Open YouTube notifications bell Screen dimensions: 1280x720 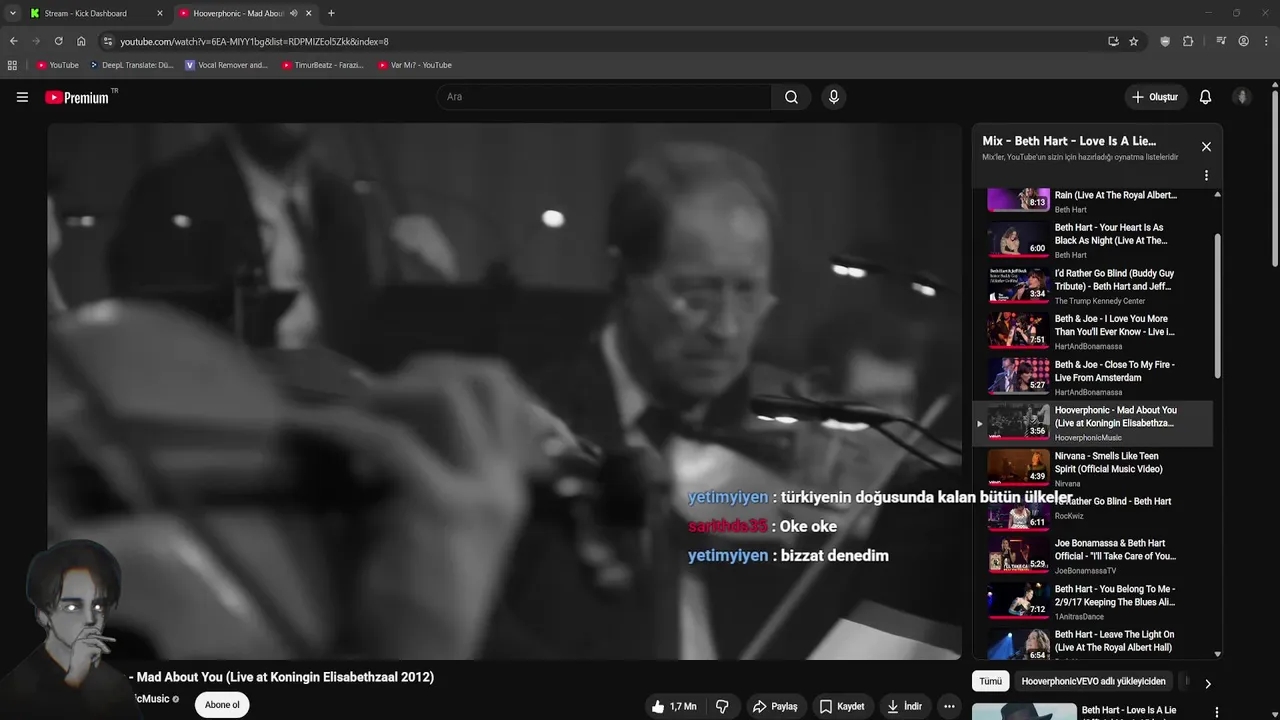(x=1205, y=97)
